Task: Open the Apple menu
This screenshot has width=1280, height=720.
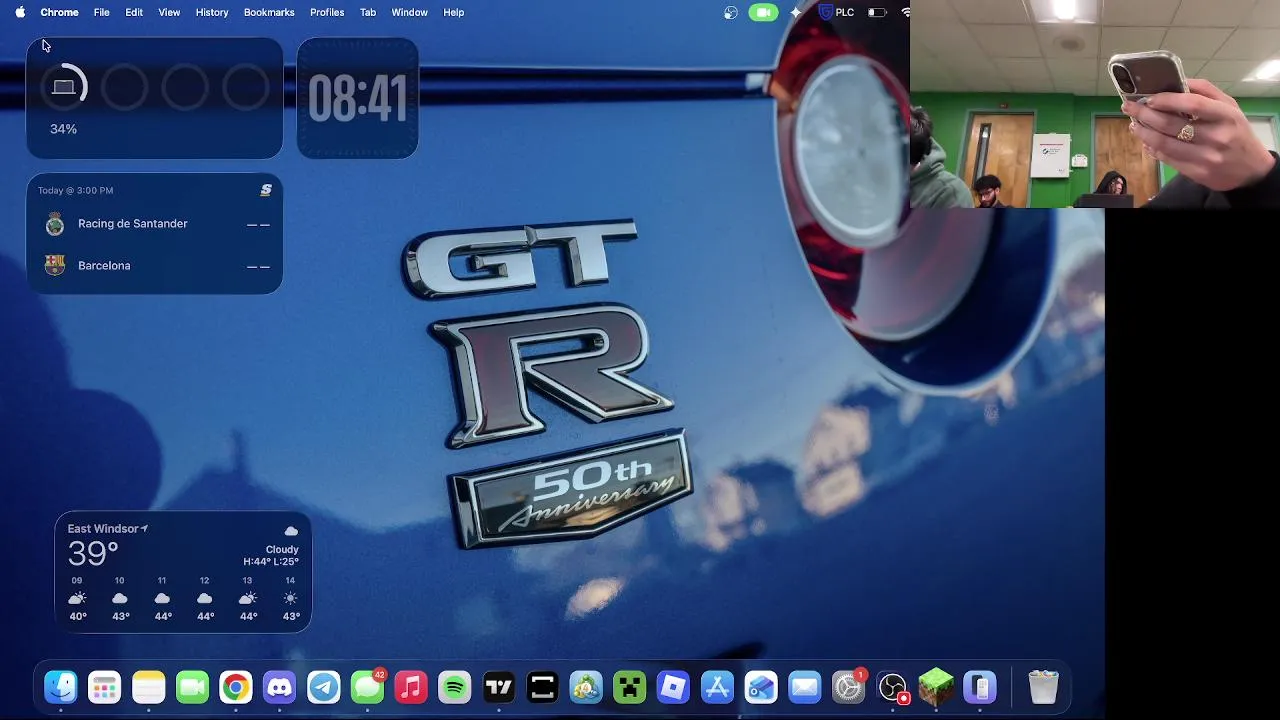Action: [20, 12]
